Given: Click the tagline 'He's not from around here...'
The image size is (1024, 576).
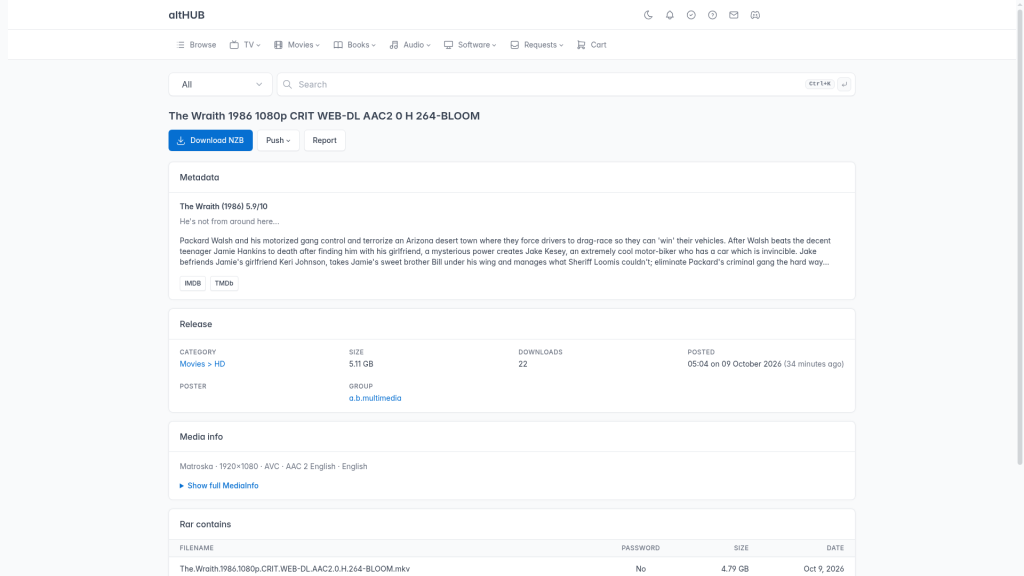Looking at the screenshot, I should pos(229,221).
